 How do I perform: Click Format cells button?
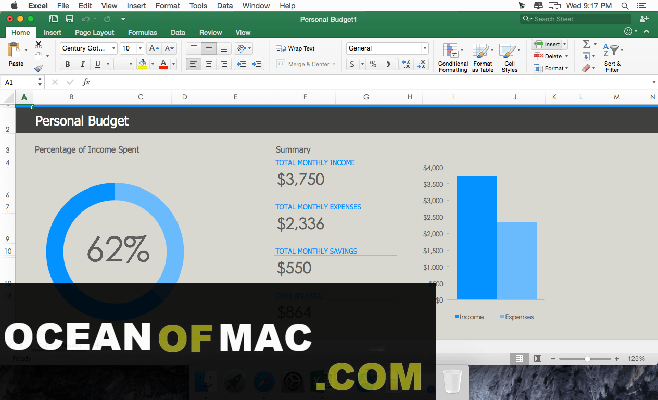(551, 68)
